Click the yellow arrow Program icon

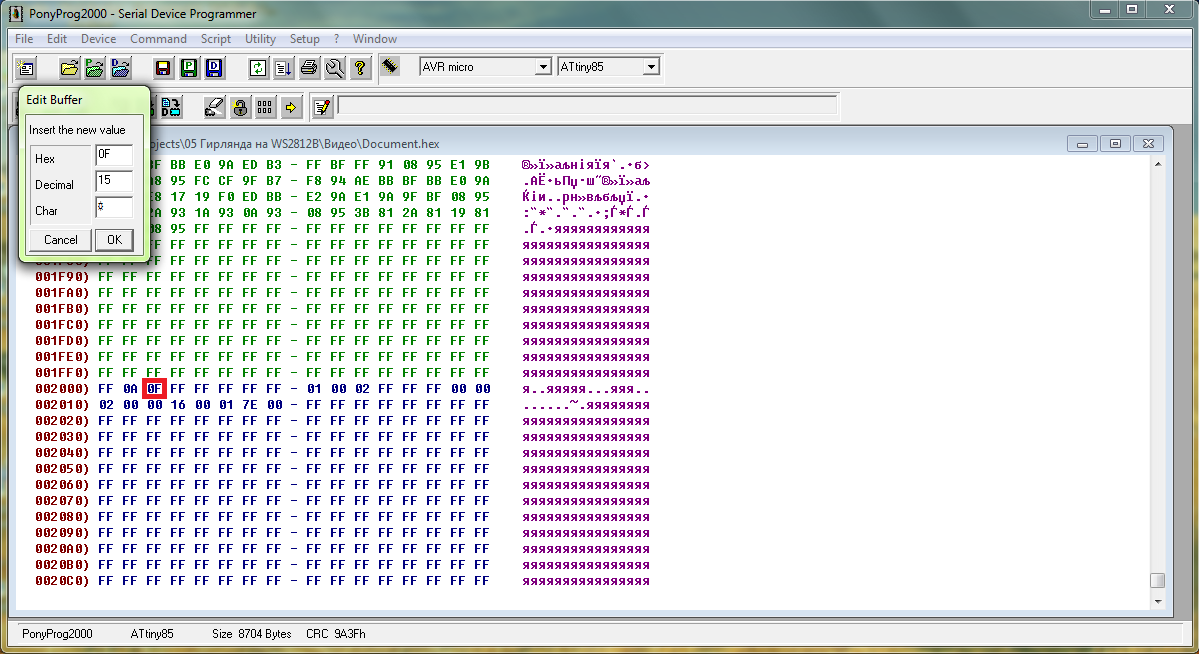click(x=291, y=108)
